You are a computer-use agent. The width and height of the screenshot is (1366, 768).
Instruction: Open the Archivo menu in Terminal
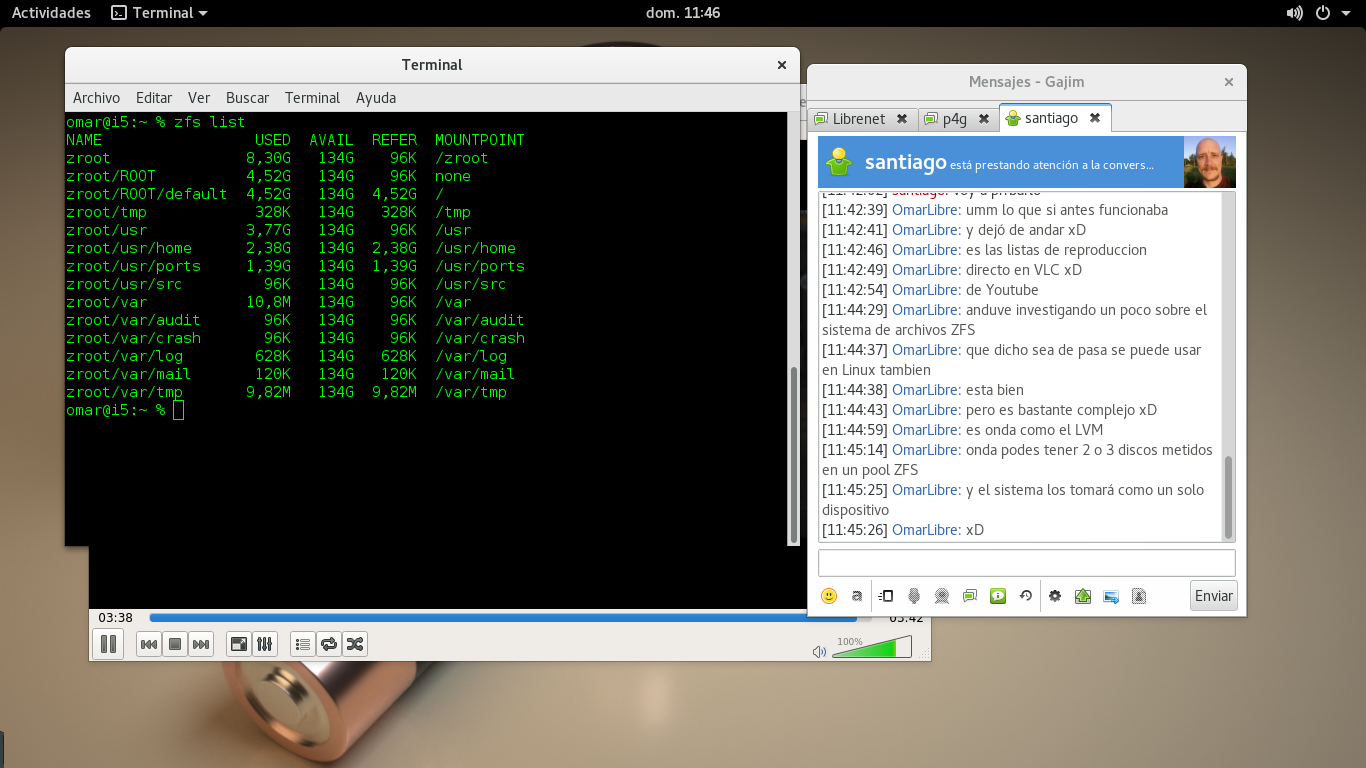click(x=96, y=98)
